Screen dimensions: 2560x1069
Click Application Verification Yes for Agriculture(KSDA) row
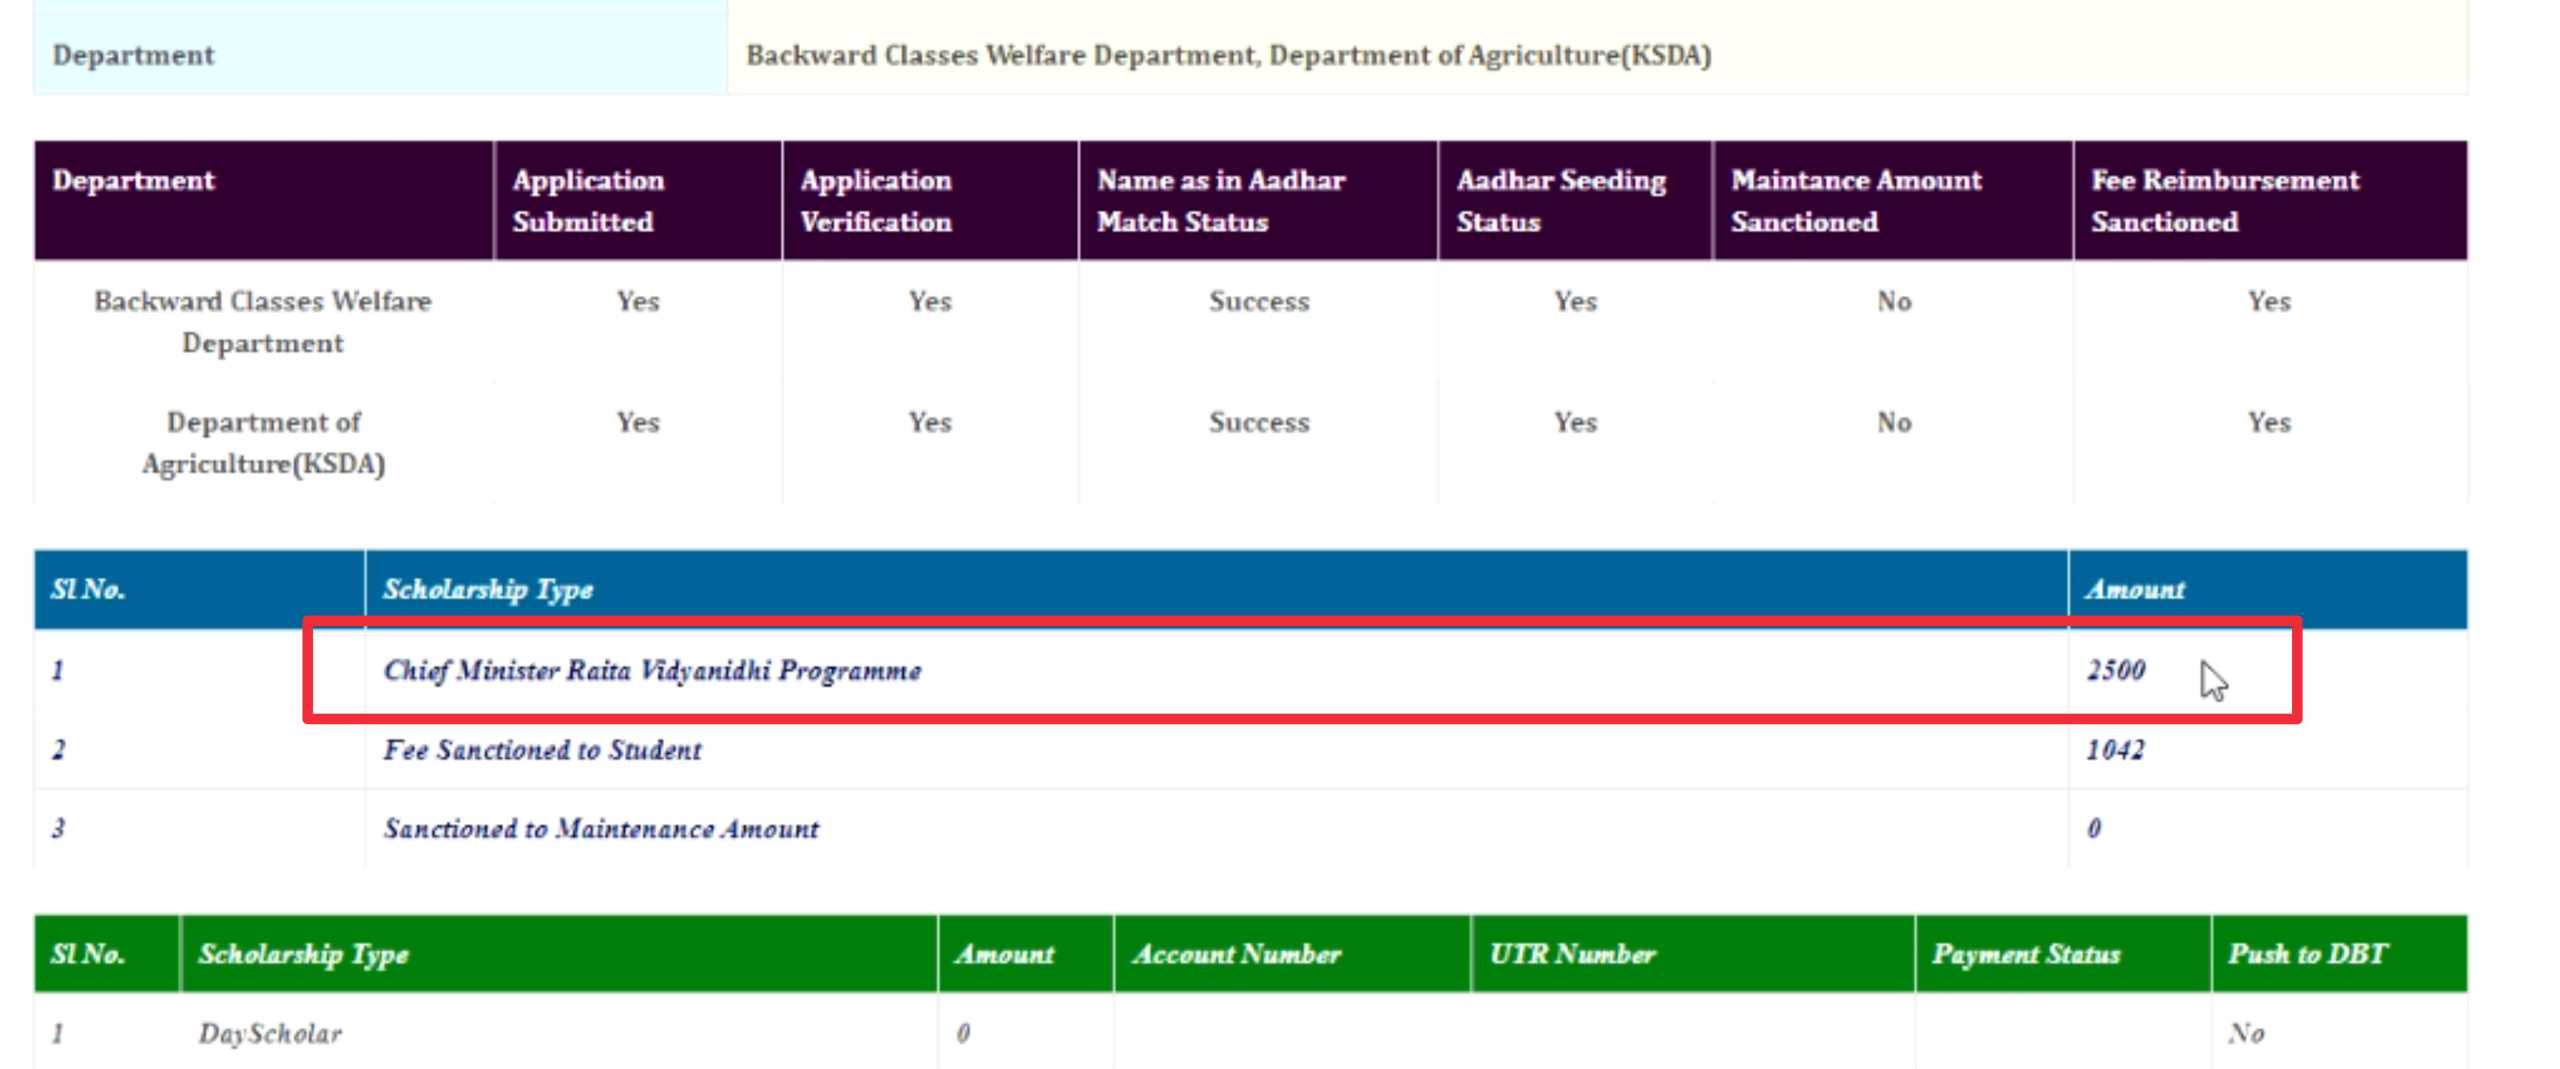(x=930, y=422)
